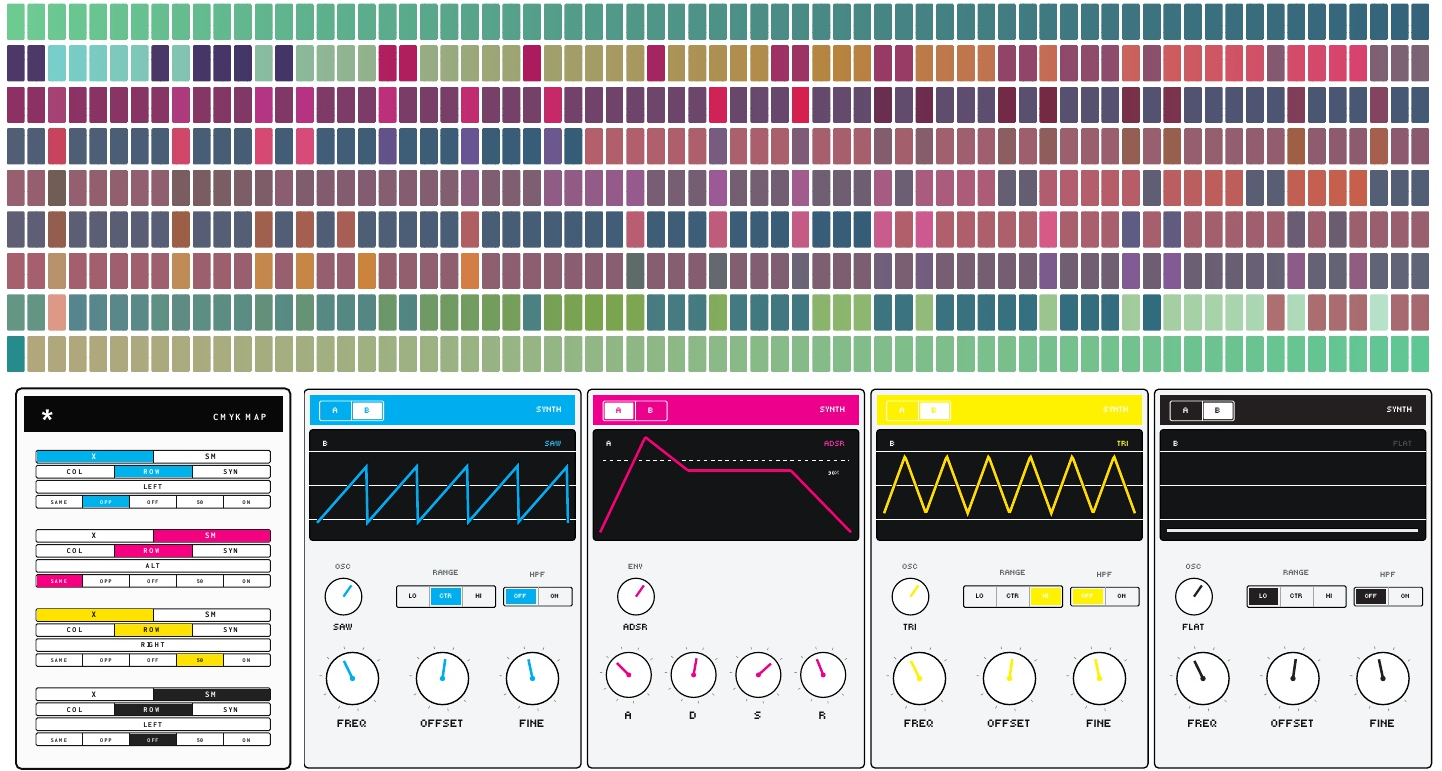1442x771 pixels.
Task: Set cyan synth RANGE to LO
Action: [x=412, y=596]
